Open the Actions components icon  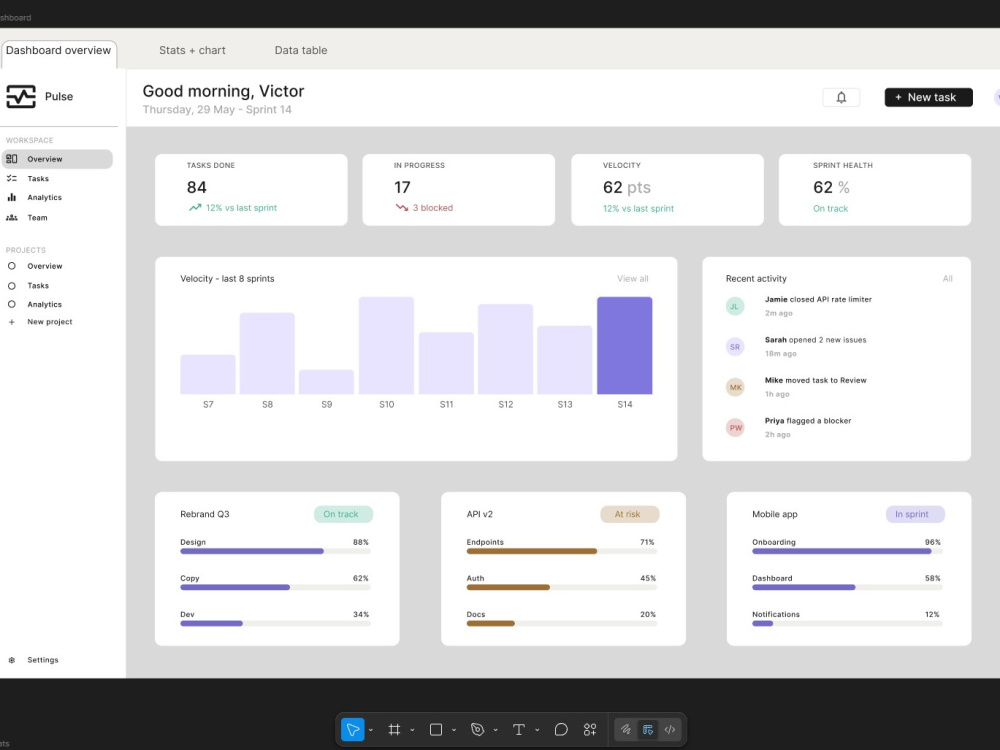pos(590,730)
